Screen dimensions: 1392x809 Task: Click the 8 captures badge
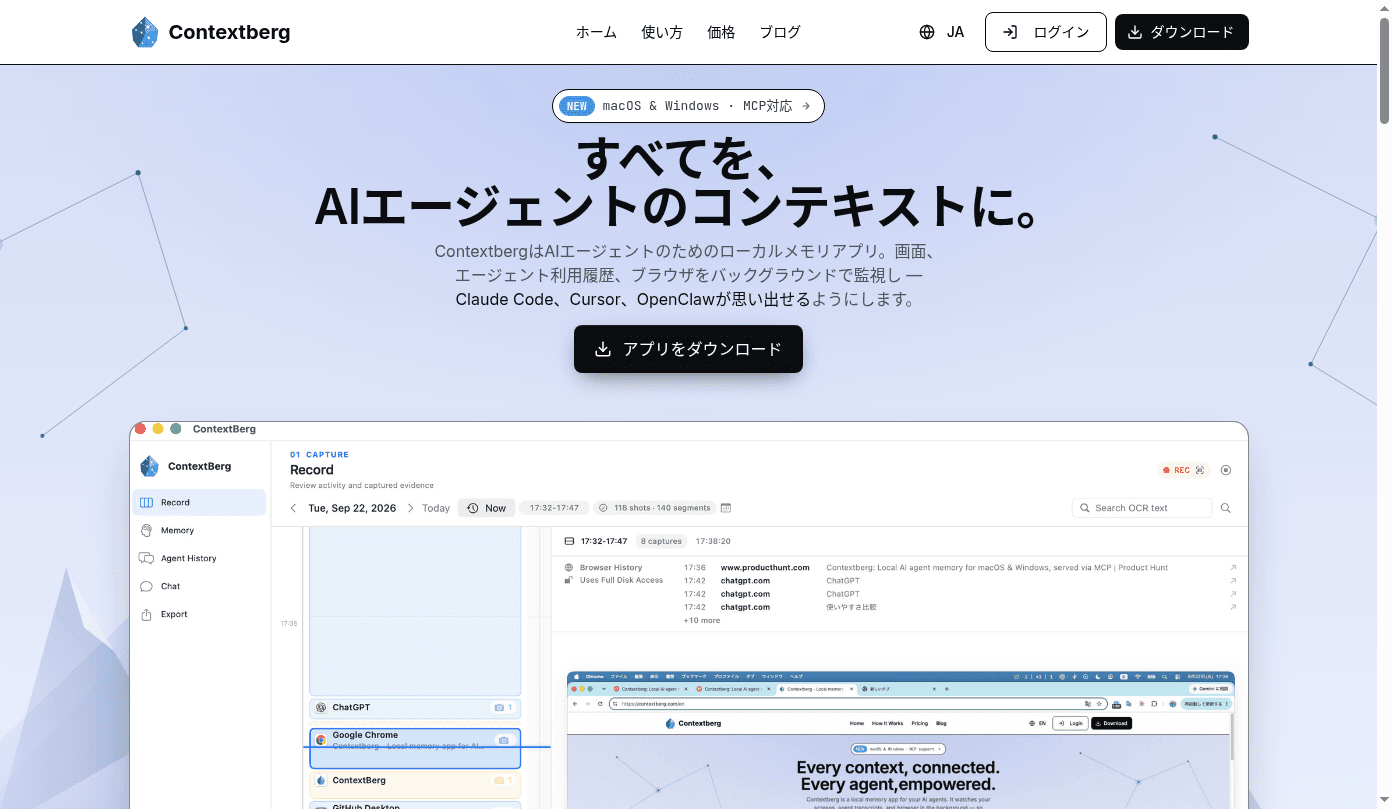(661, 541)
